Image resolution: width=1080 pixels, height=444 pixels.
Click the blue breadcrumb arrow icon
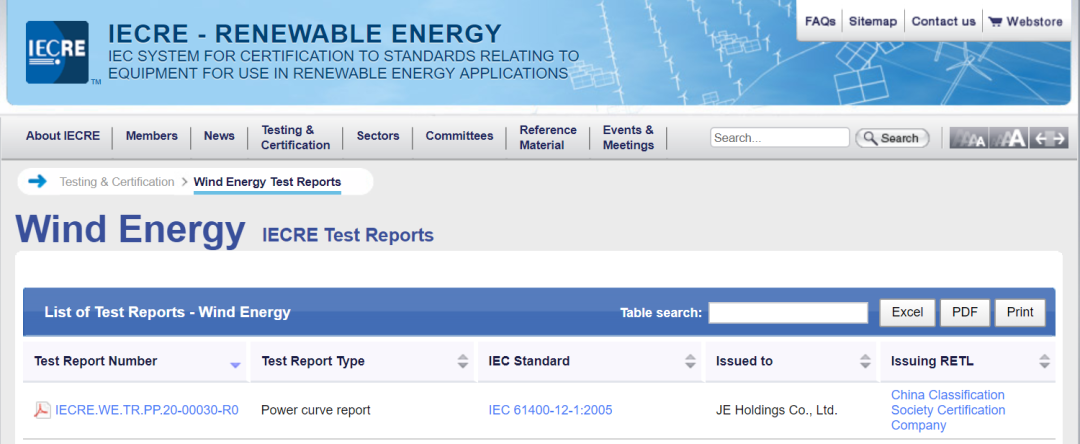(x=37, y=181)
